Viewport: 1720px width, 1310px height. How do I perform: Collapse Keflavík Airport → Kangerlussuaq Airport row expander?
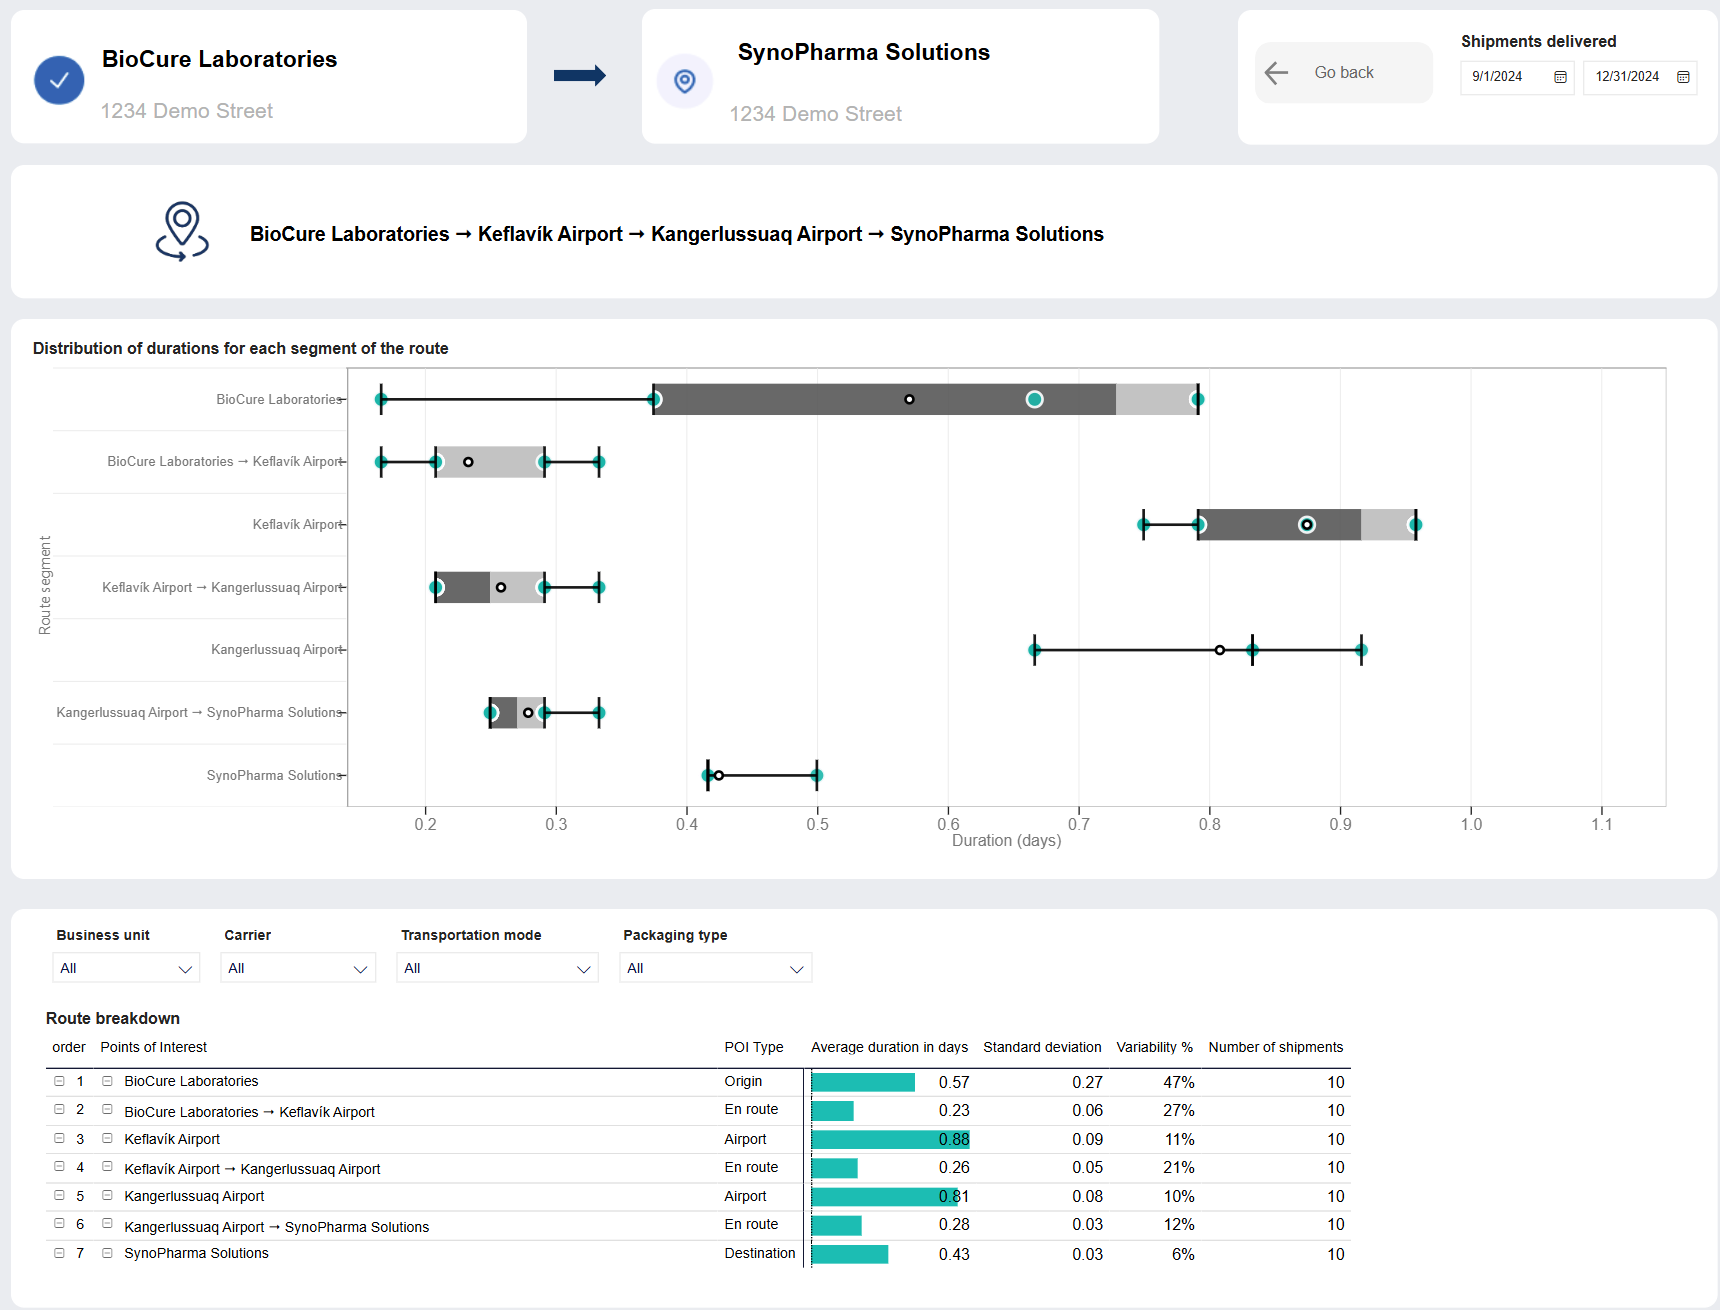[x=107, y=1166]
